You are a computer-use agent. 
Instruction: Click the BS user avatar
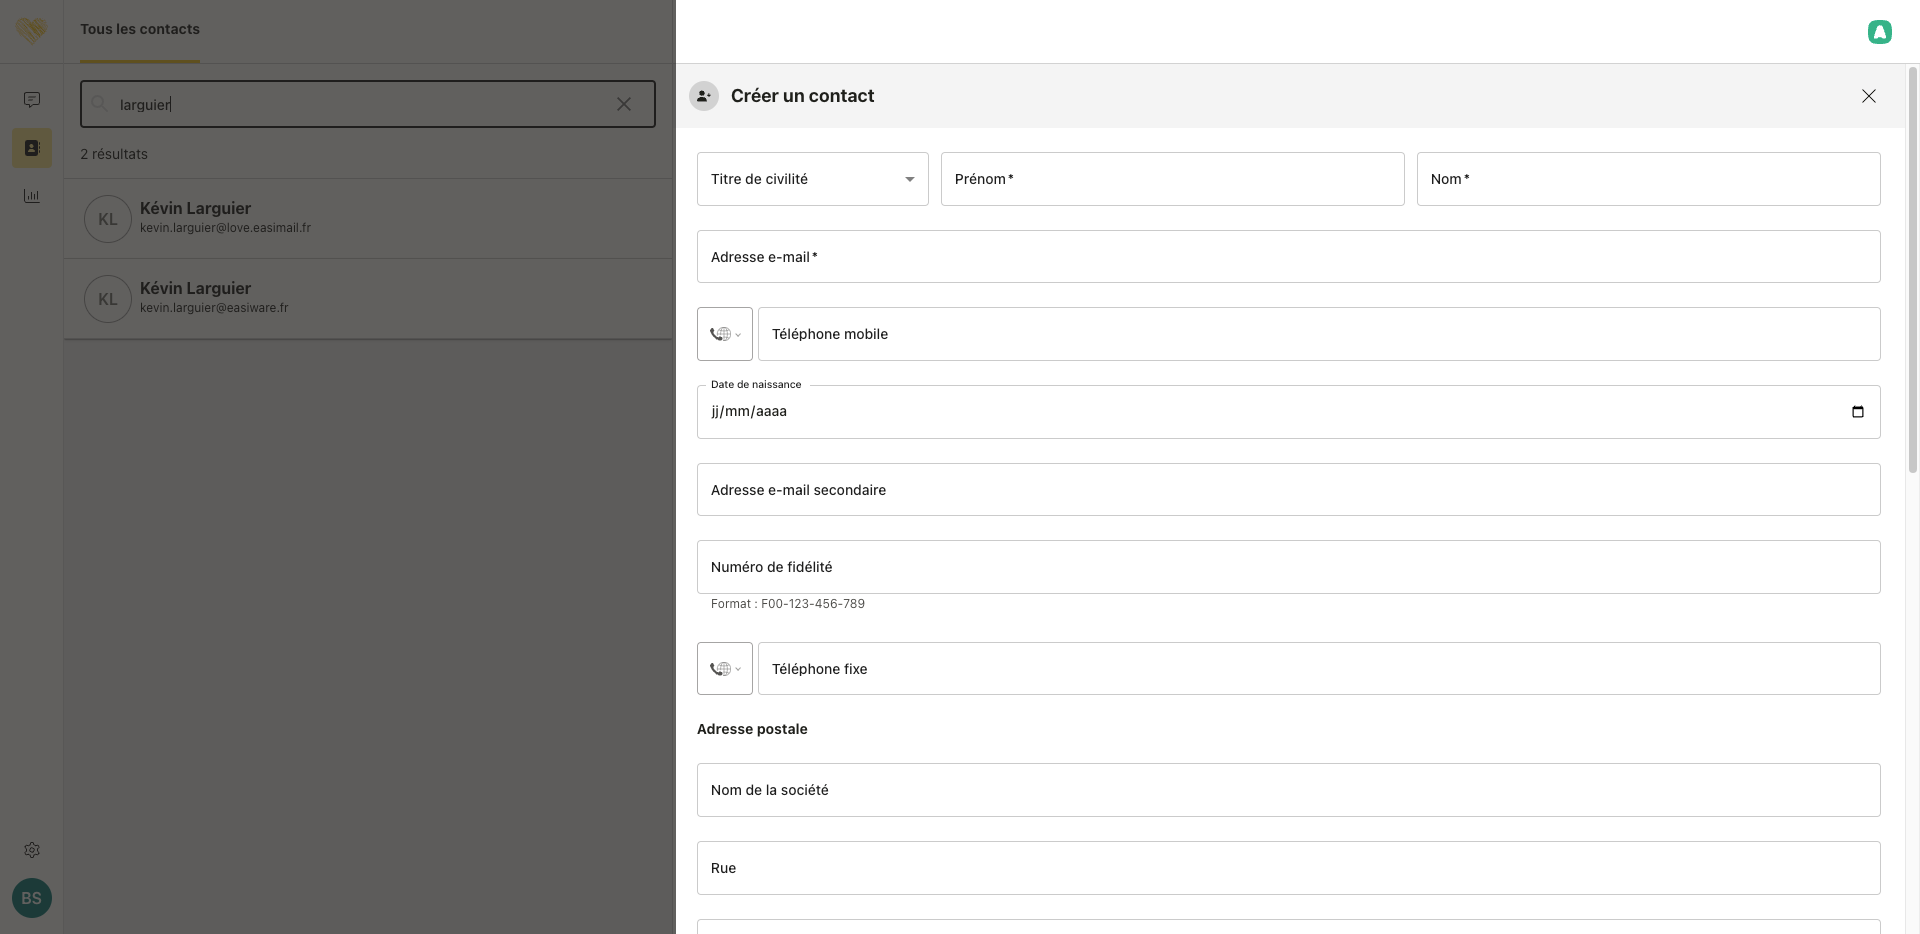[x=32, y=898]
